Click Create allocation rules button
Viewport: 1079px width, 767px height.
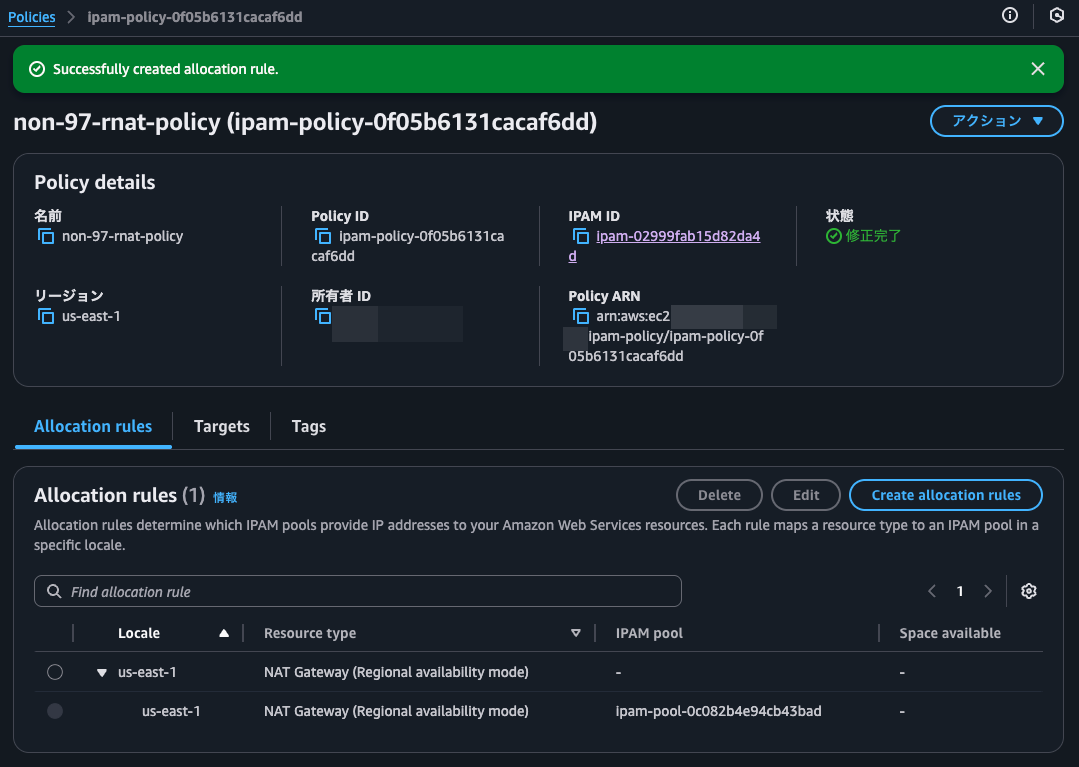point(945,495)
